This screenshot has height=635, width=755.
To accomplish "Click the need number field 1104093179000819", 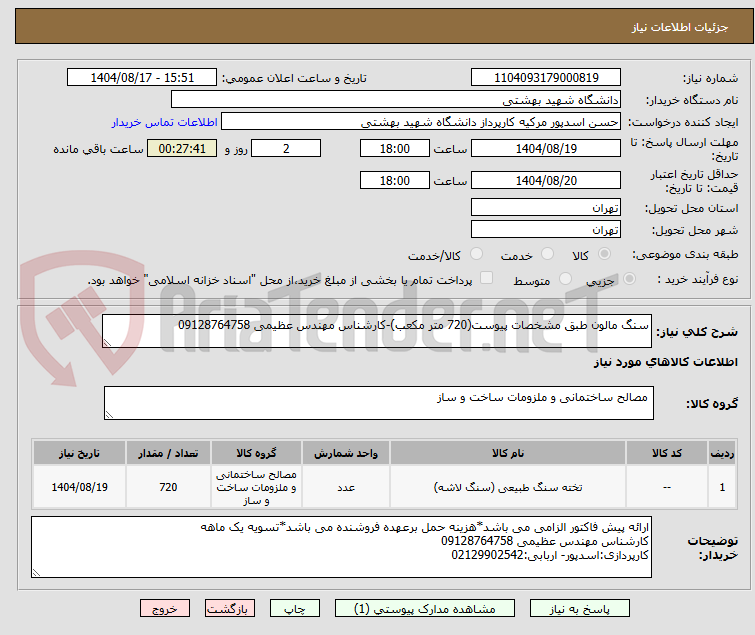I will point(546,78).
